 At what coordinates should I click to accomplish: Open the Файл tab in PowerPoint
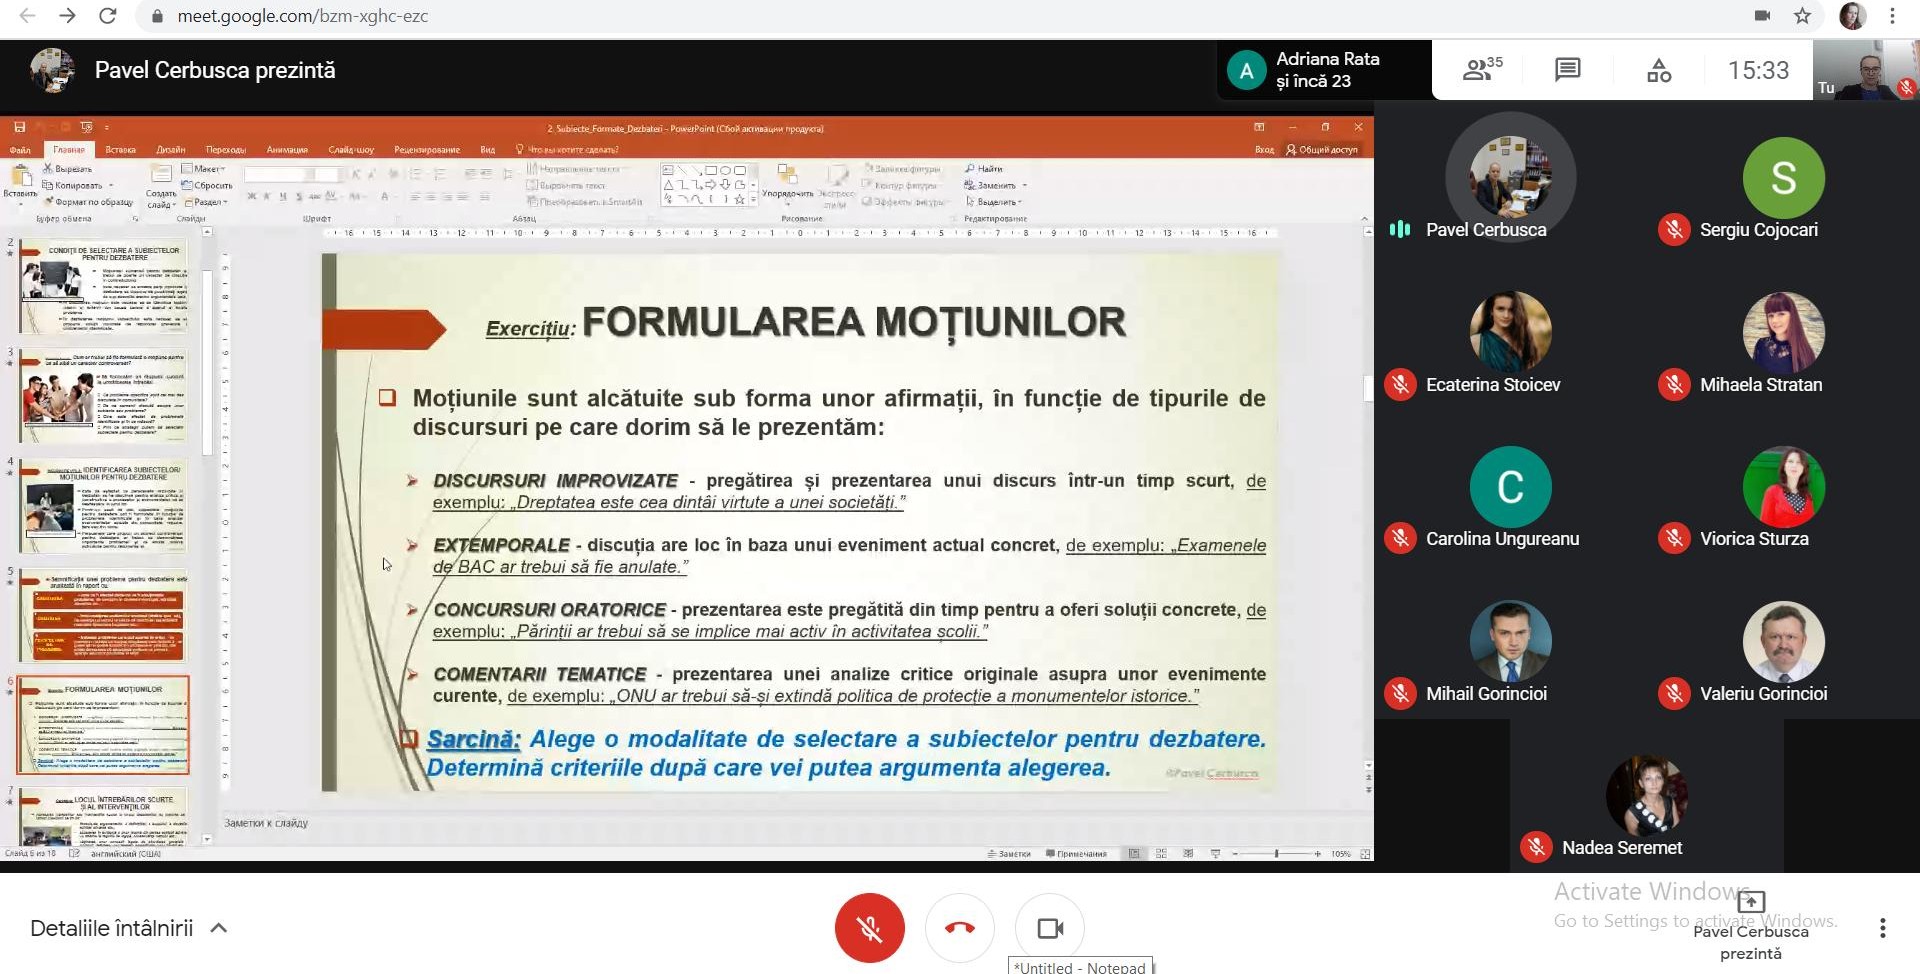pos(20,150)
